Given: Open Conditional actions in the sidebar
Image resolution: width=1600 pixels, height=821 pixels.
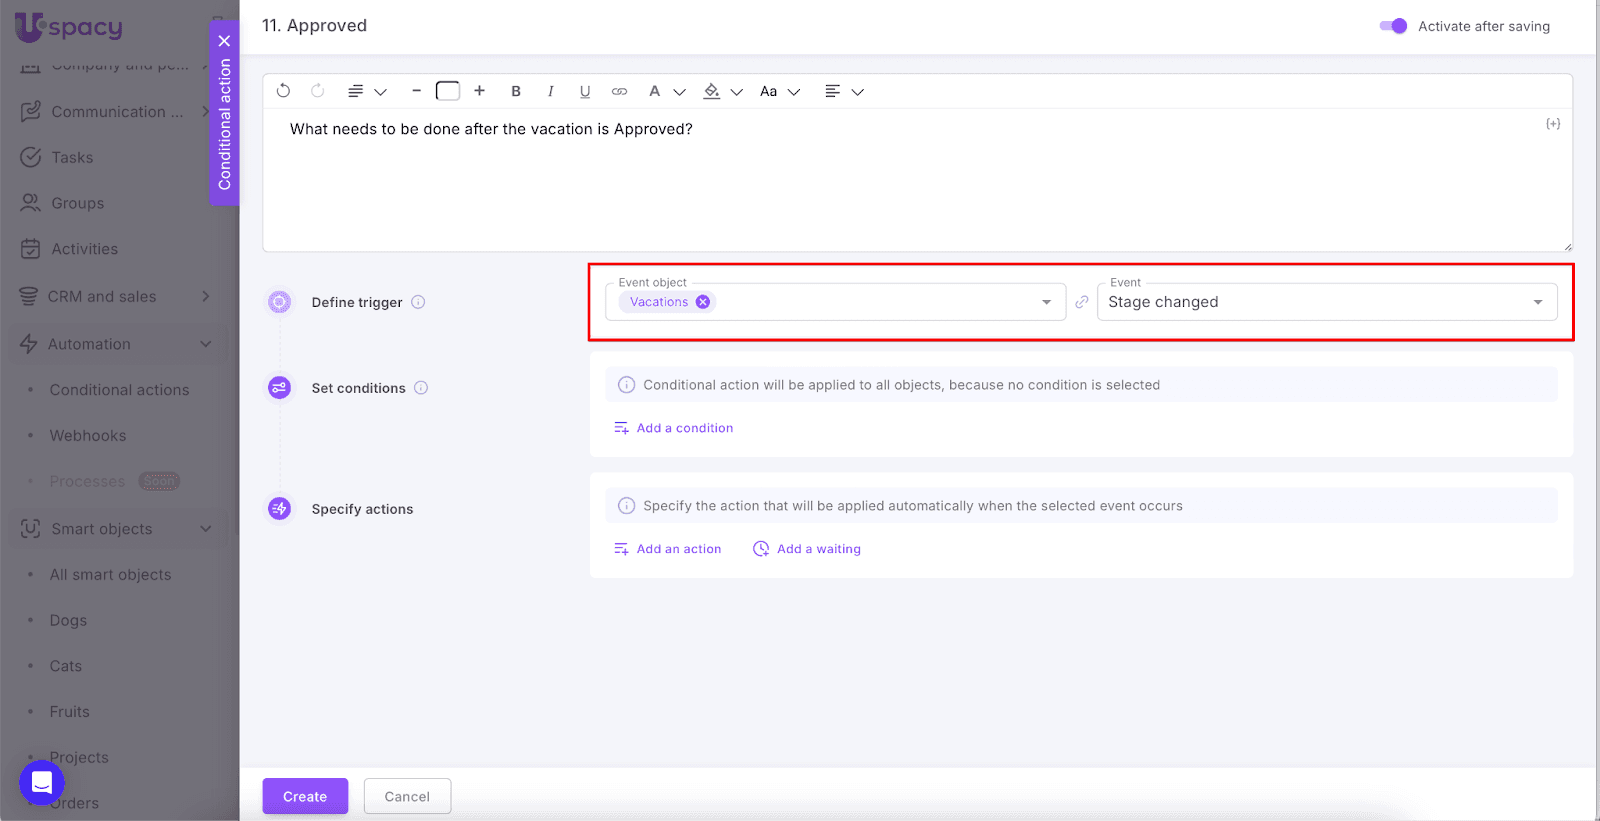Looking at the screenshot, I should (119, 390).
